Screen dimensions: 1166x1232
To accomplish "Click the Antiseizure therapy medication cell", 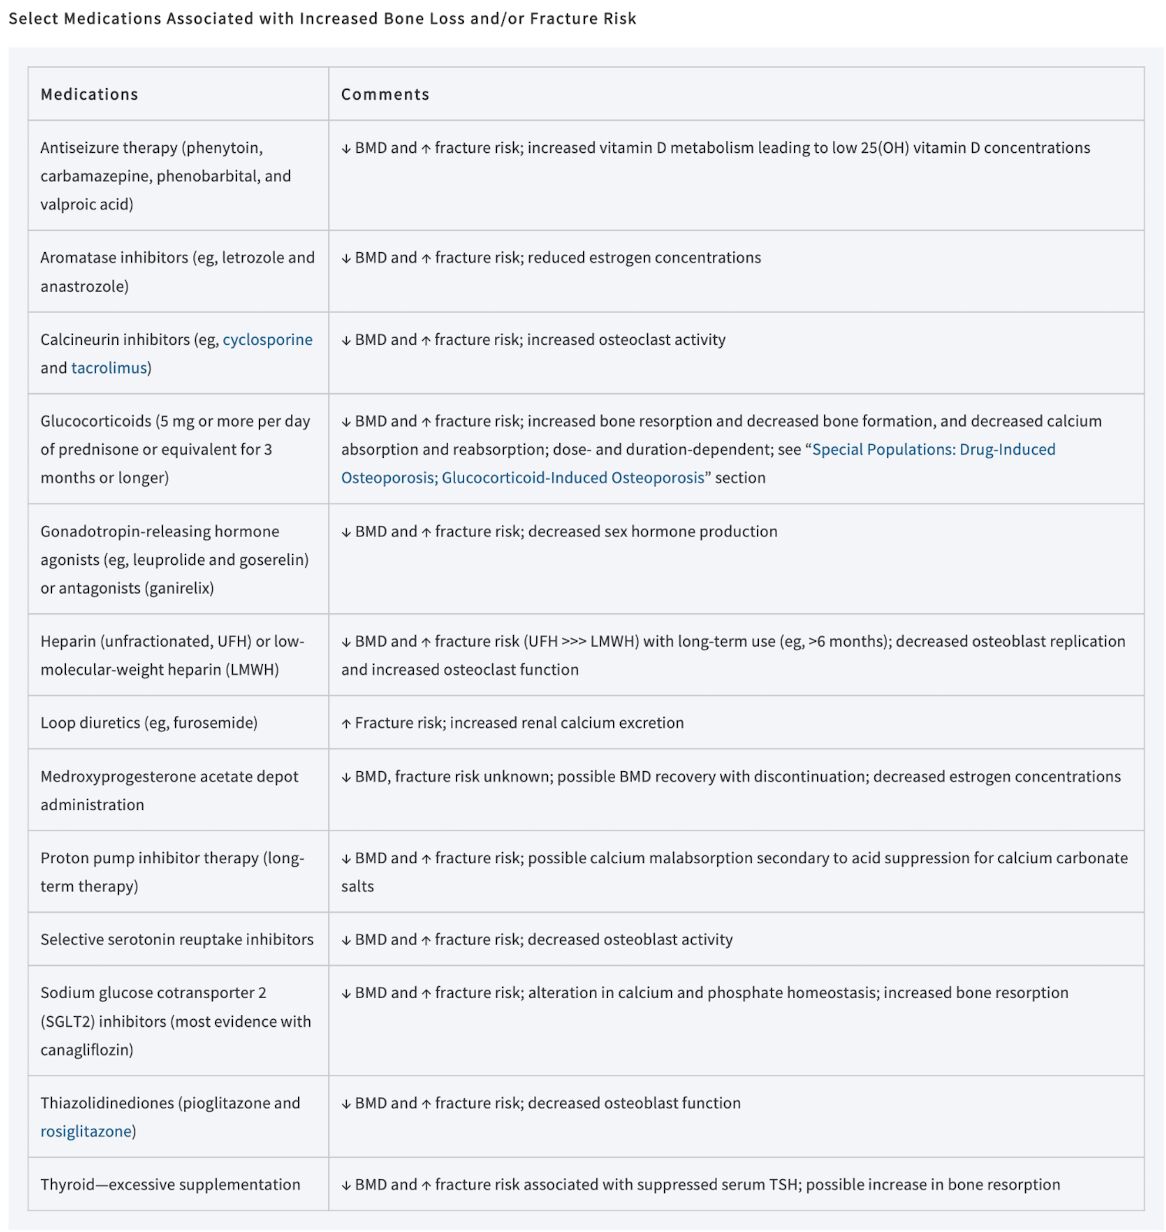I will [x=178, y=176].
